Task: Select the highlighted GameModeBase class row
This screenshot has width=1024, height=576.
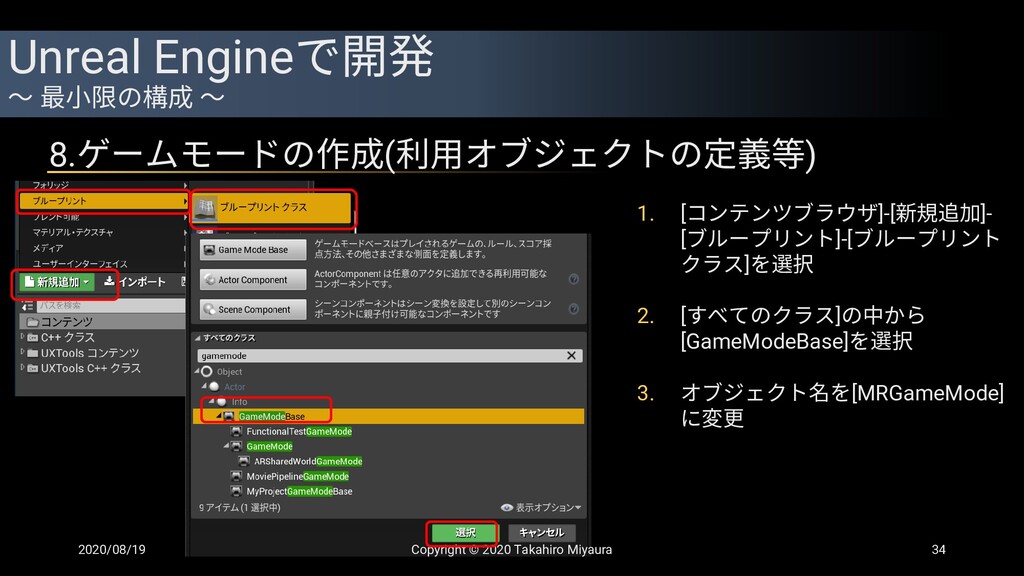Action: pos(389,416)
